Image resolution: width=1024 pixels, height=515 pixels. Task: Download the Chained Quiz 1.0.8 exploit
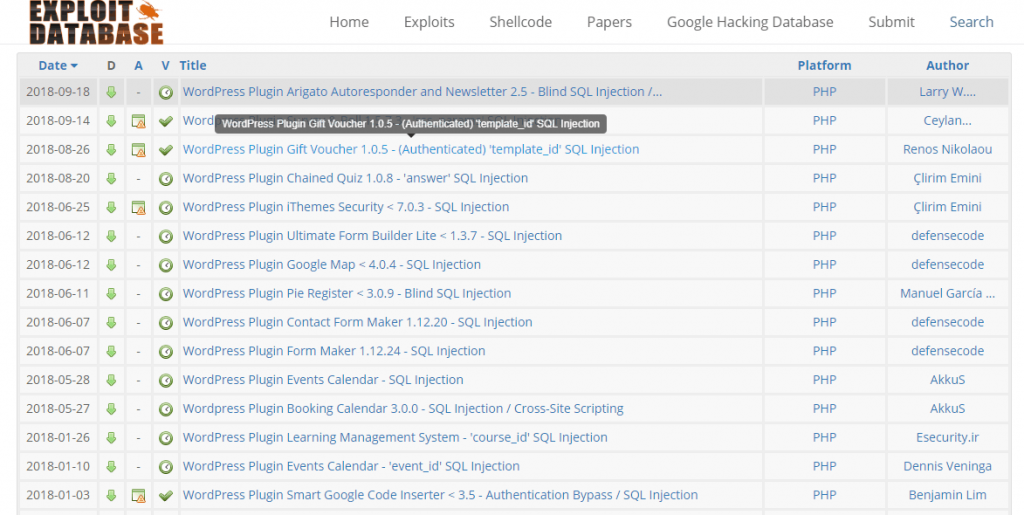click(111, 178)
